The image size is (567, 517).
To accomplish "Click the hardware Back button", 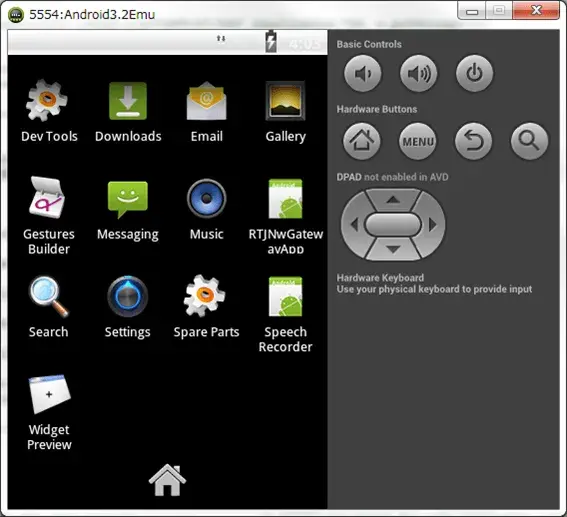I will 473,141.
